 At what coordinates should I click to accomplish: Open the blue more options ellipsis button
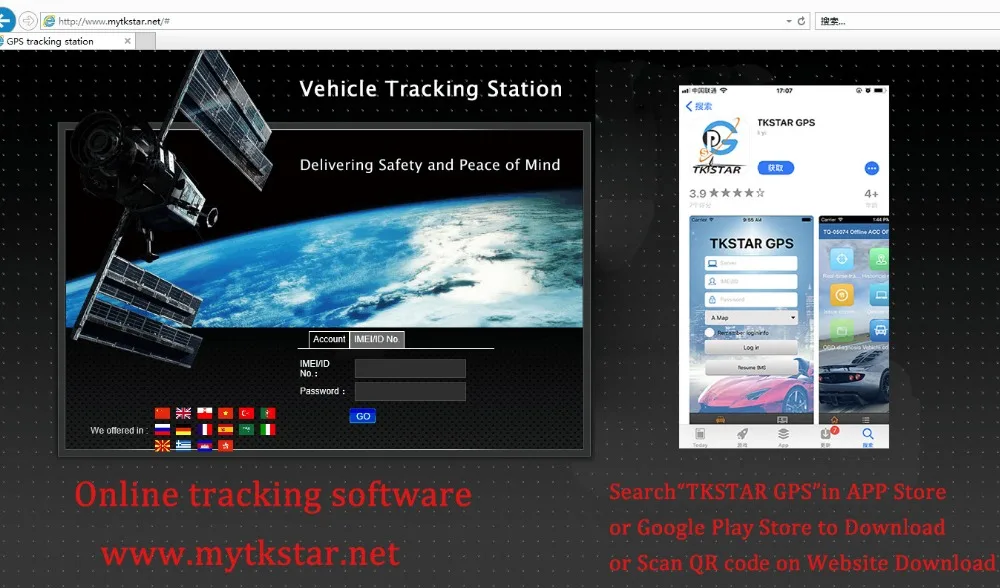point(871,168)
